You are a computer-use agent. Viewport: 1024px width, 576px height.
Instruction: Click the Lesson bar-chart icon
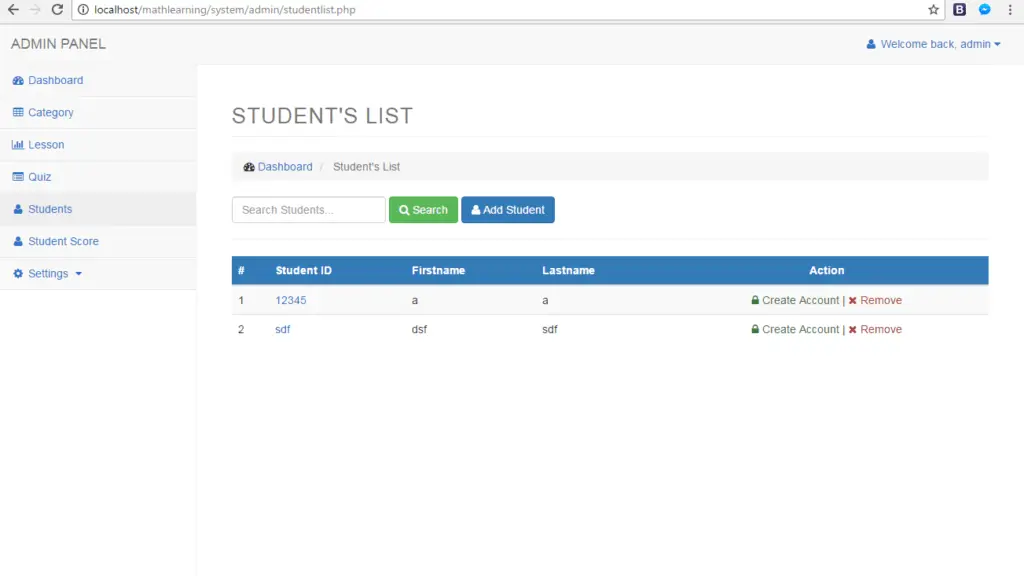(16, 144)
